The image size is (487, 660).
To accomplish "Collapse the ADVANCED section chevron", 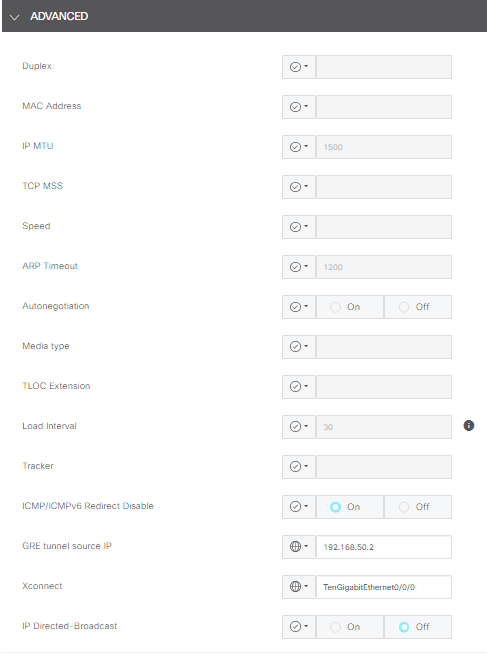I will coord(15,17).
